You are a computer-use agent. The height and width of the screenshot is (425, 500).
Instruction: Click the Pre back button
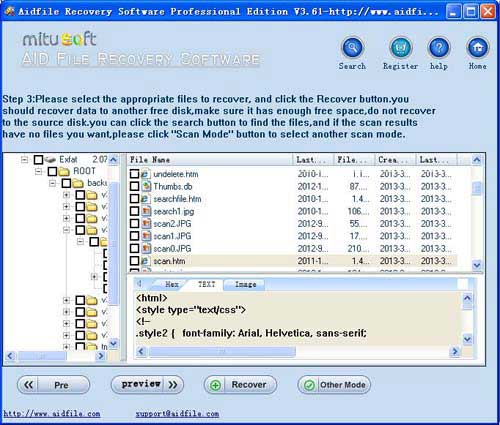tap(53, 385)
